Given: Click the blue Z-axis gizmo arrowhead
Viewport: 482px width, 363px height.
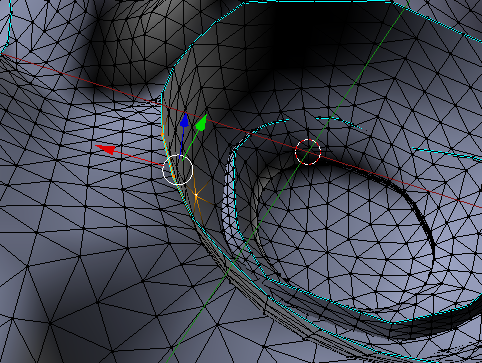Looking at the screenshot, I should pyautogui.click(x=184, y=120).
